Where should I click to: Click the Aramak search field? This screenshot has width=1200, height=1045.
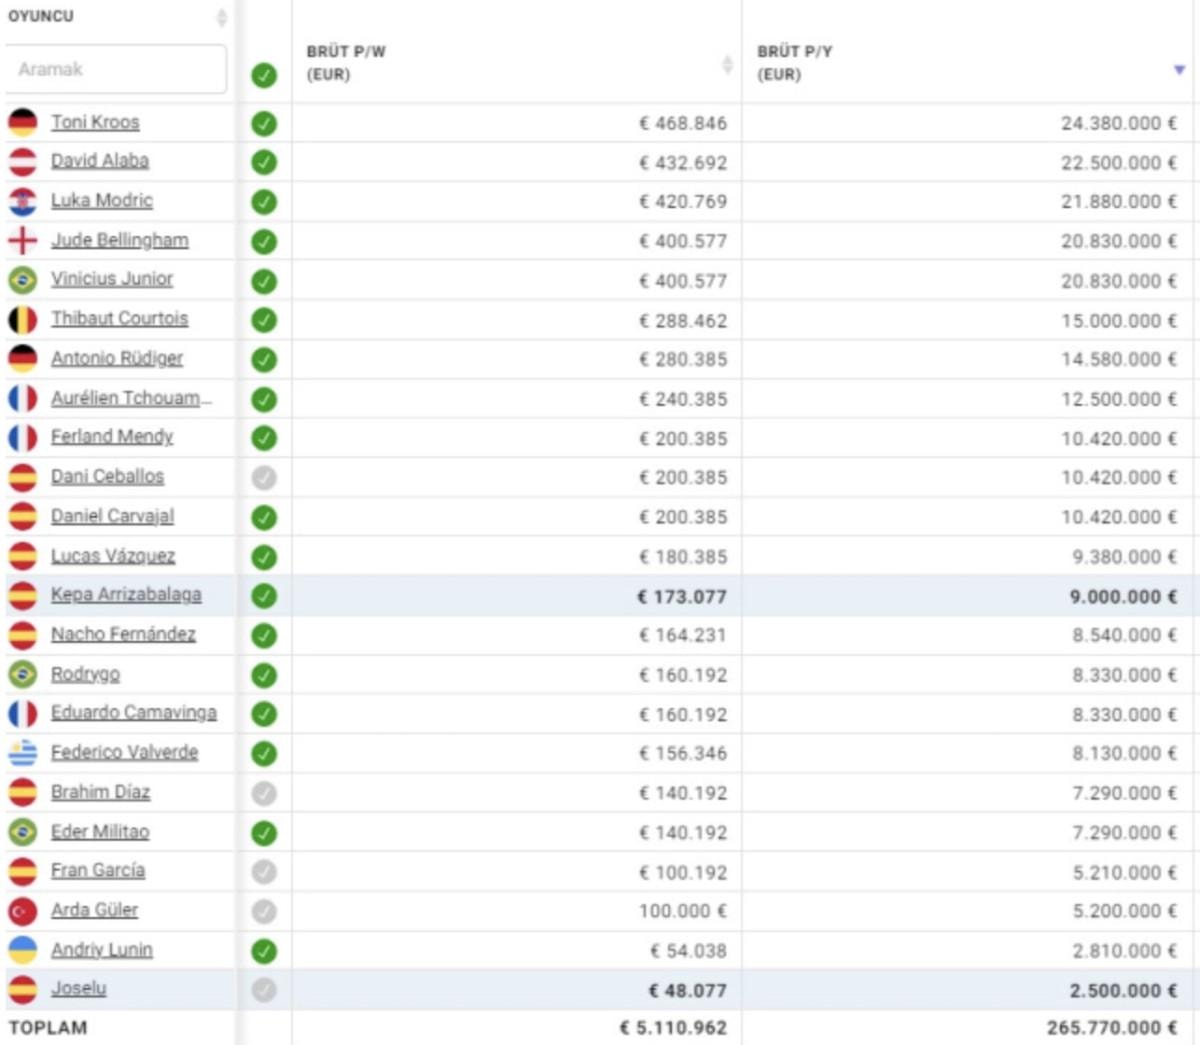click(116, 69)
